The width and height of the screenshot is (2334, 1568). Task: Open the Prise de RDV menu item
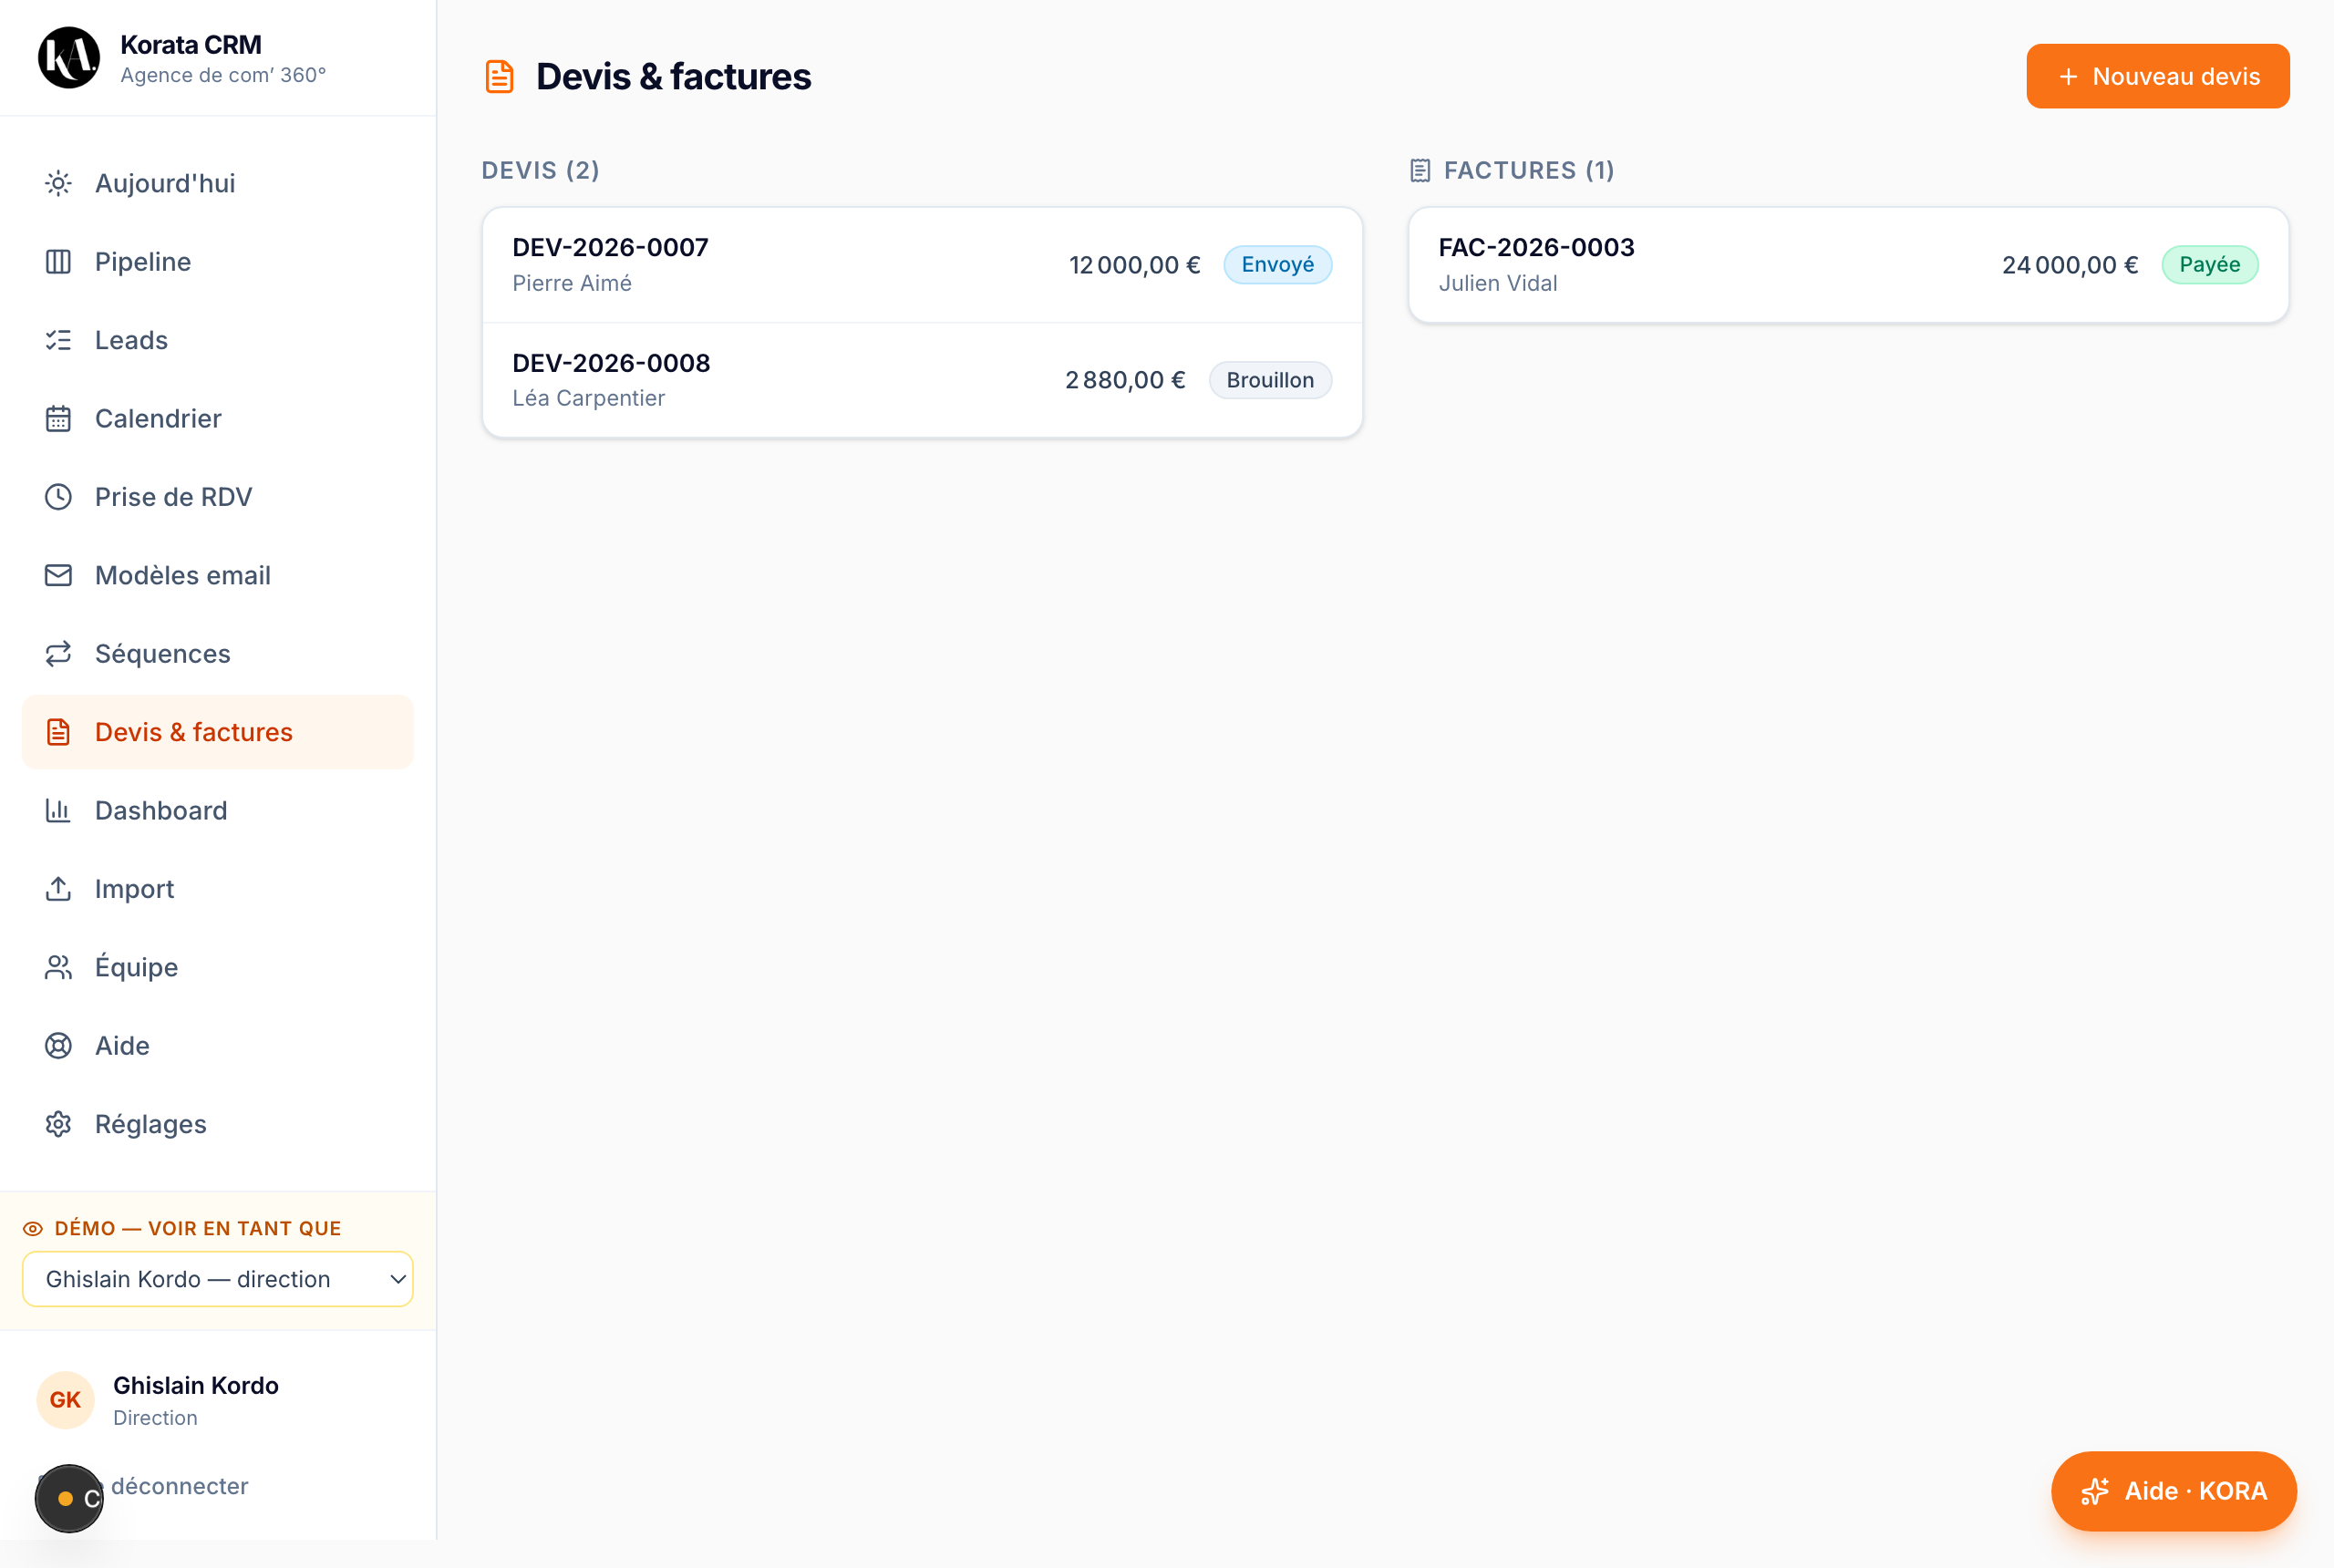click(217, 497)
